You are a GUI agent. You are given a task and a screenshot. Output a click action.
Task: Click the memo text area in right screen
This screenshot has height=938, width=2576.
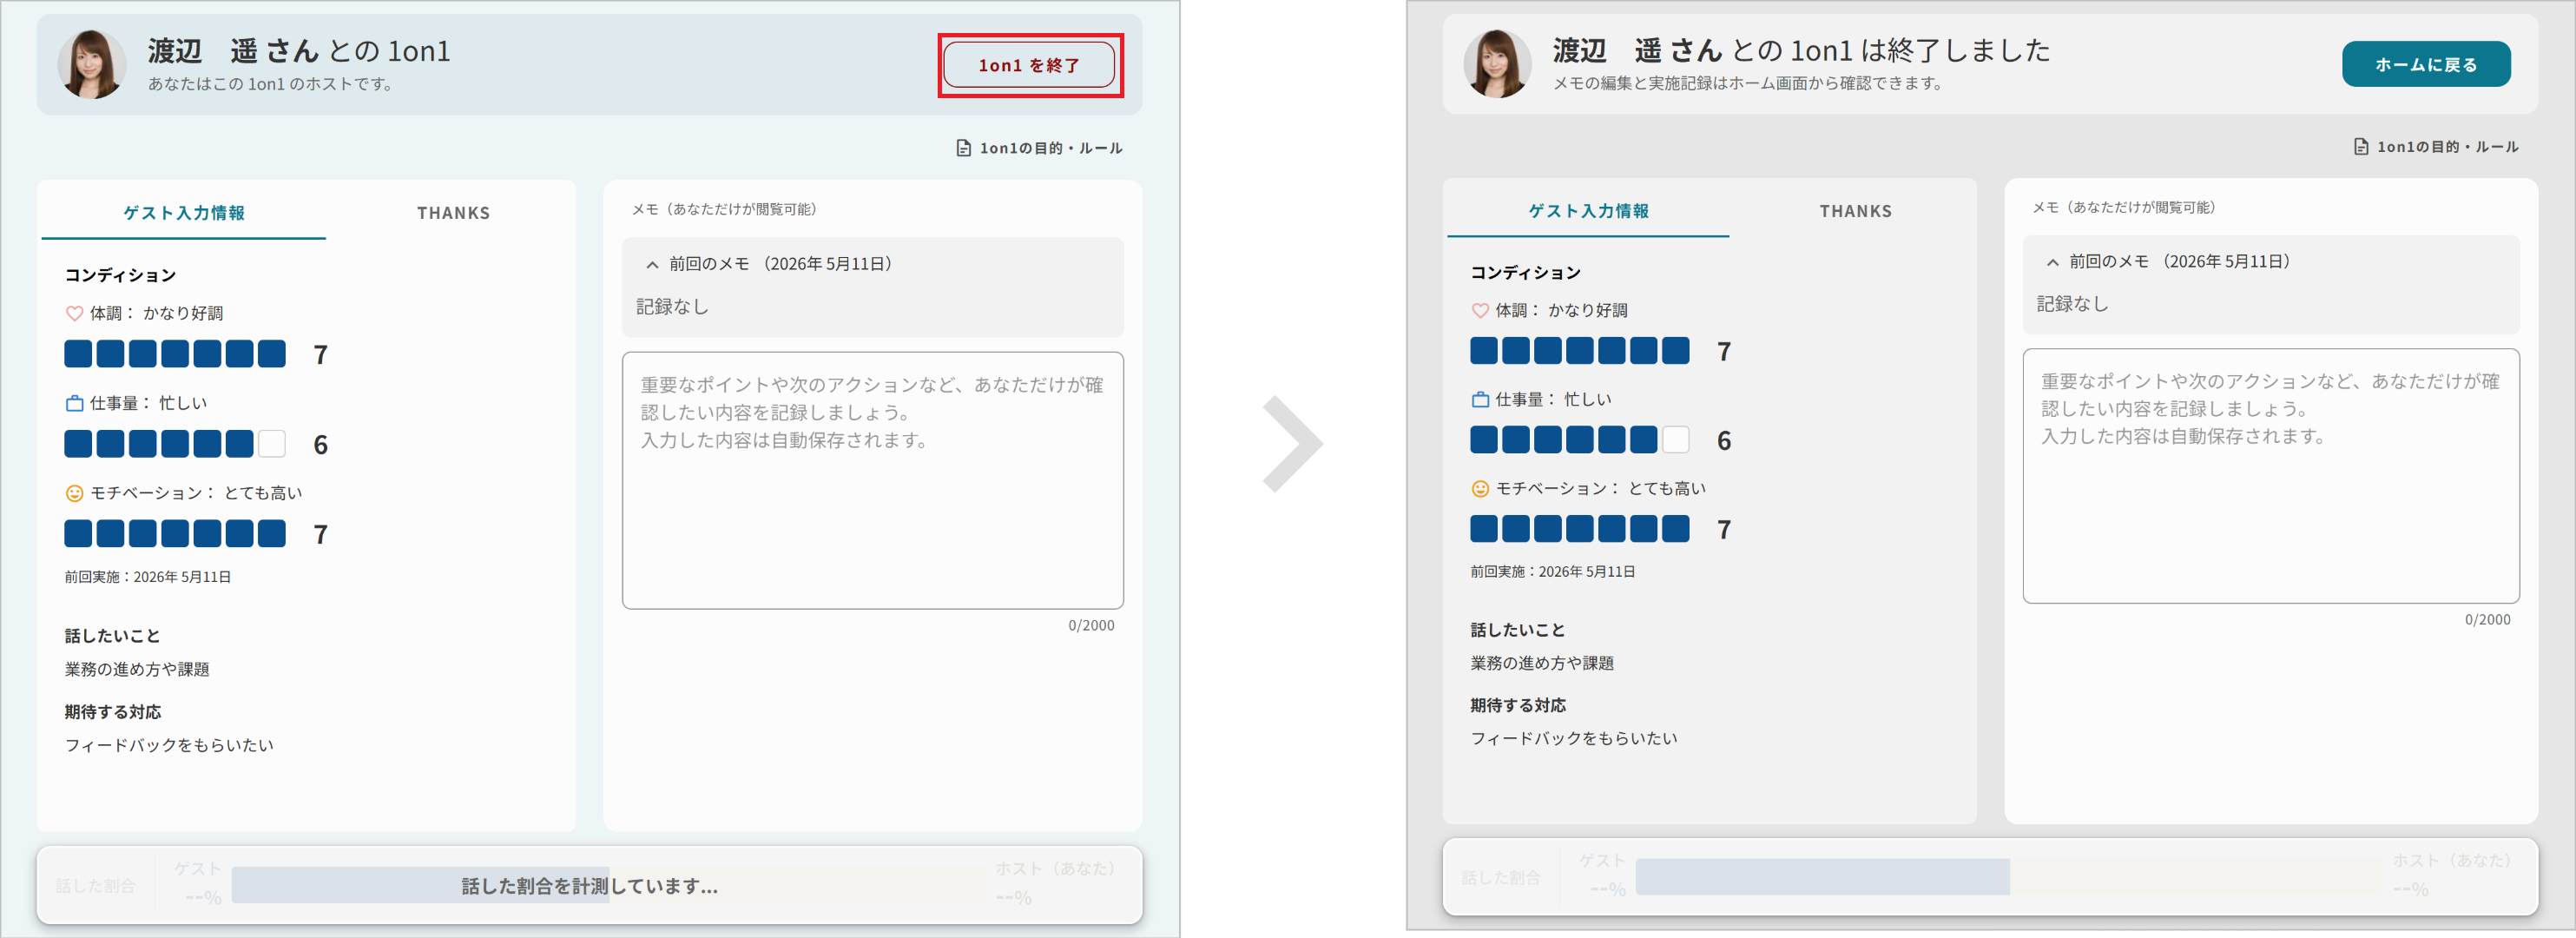2270,476
